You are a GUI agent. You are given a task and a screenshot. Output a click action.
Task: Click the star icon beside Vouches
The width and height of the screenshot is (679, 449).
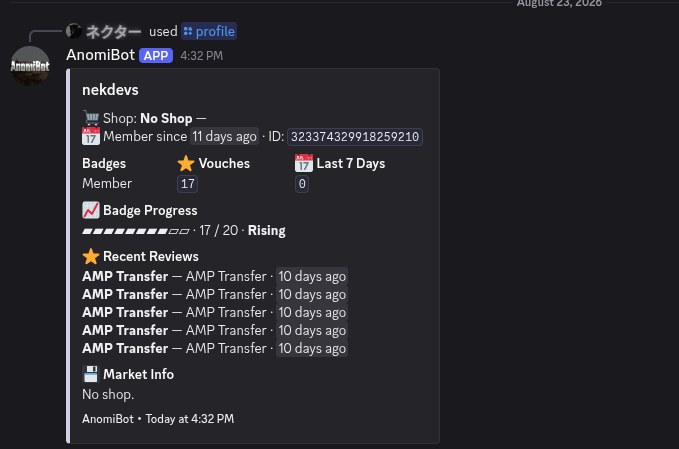(186, 163)
